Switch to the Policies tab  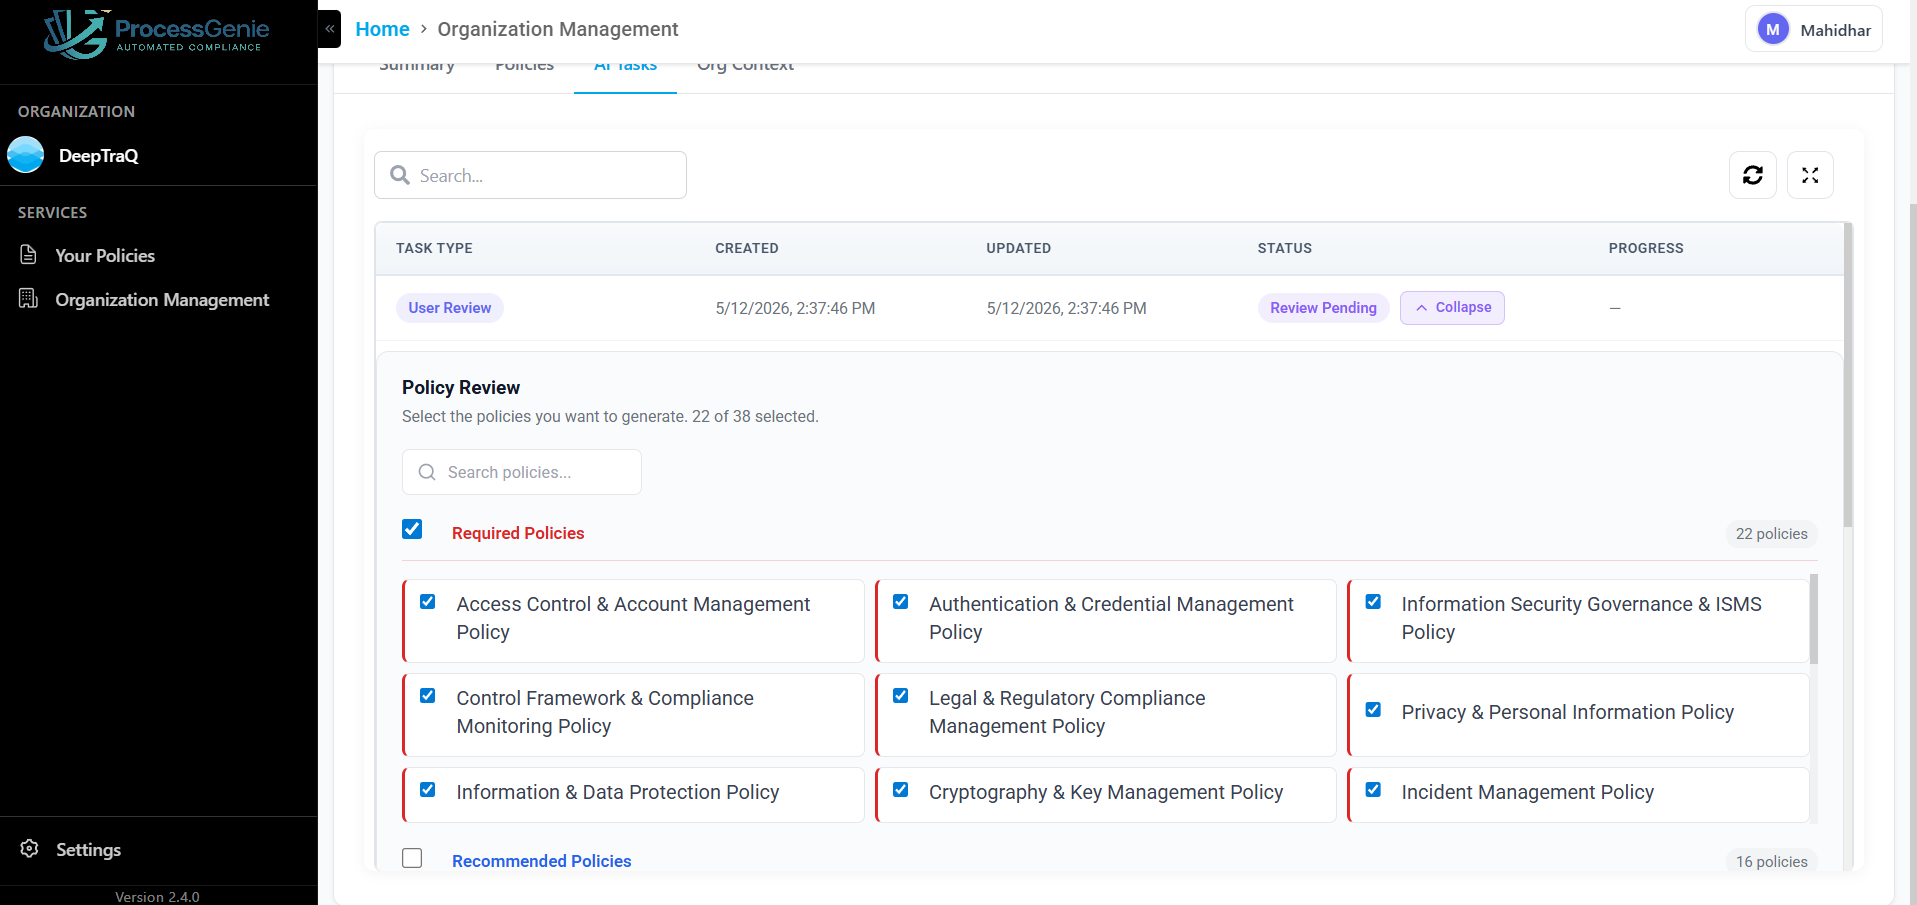(524, 66)
